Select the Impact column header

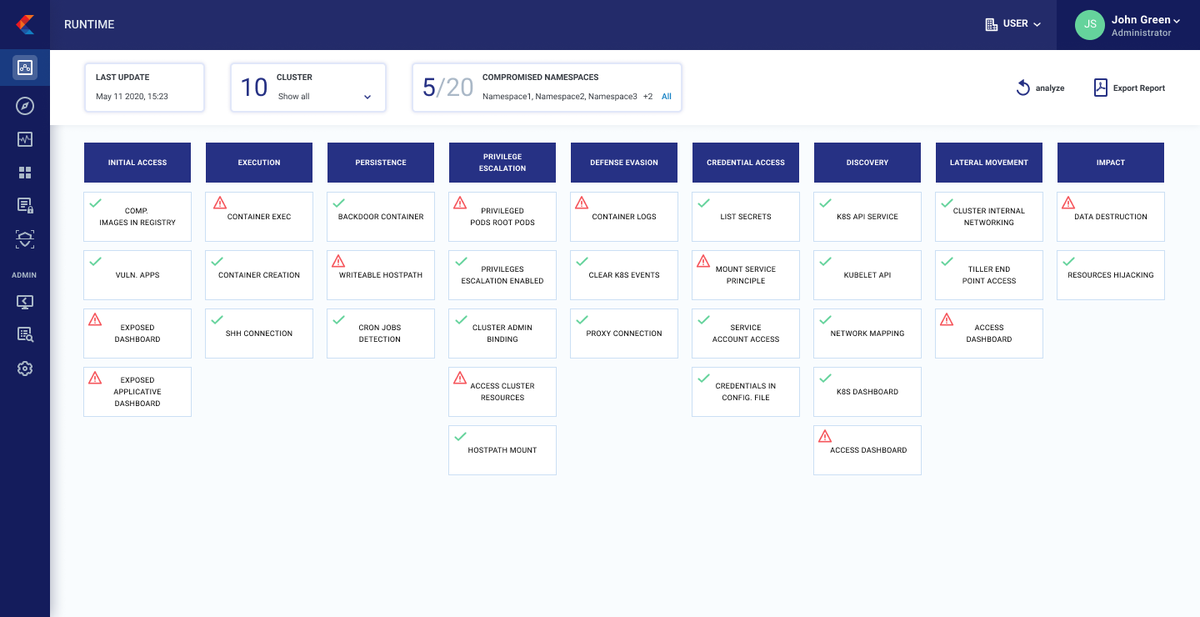click(x=1111, y=162)
